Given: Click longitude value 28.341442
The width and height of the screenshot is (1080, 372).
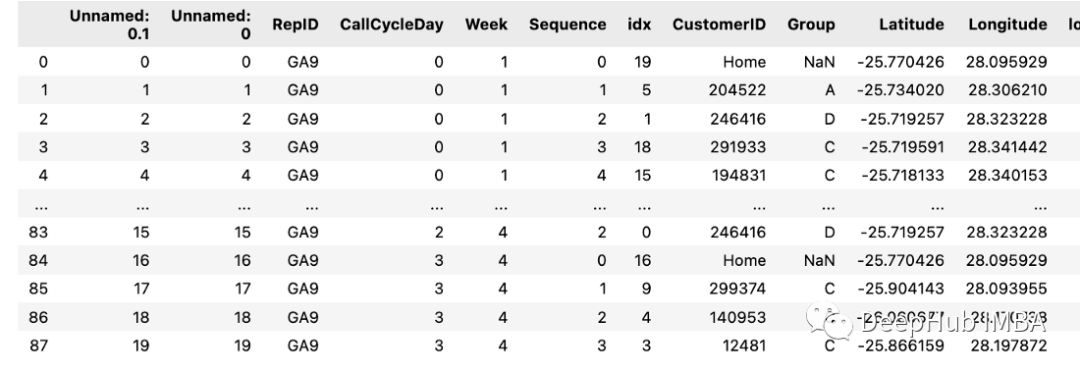Looking at the screenshot, I should (1007, 147).
